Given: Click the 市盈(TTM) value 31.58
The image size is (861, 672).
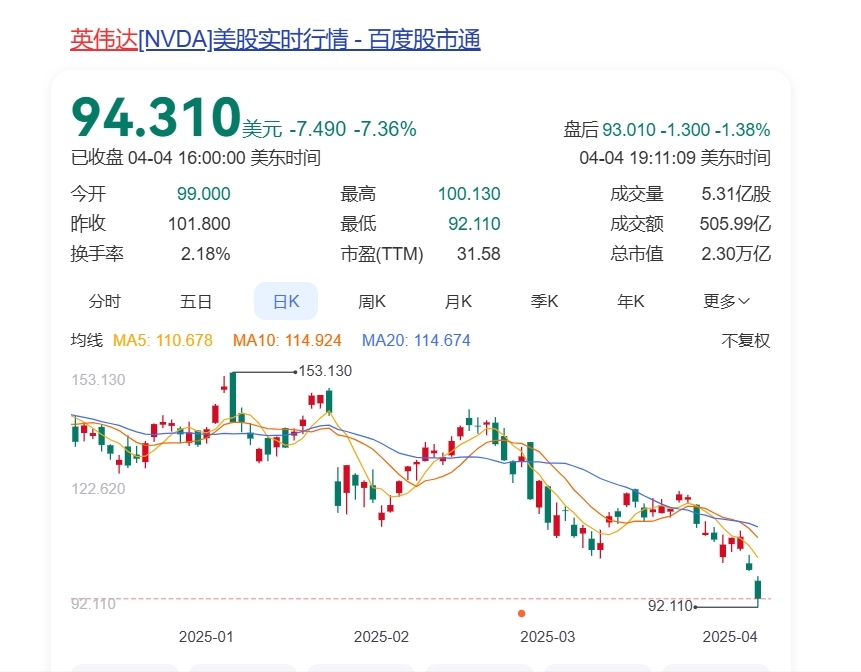Looking at the screenshot, I should pos(479,254).
